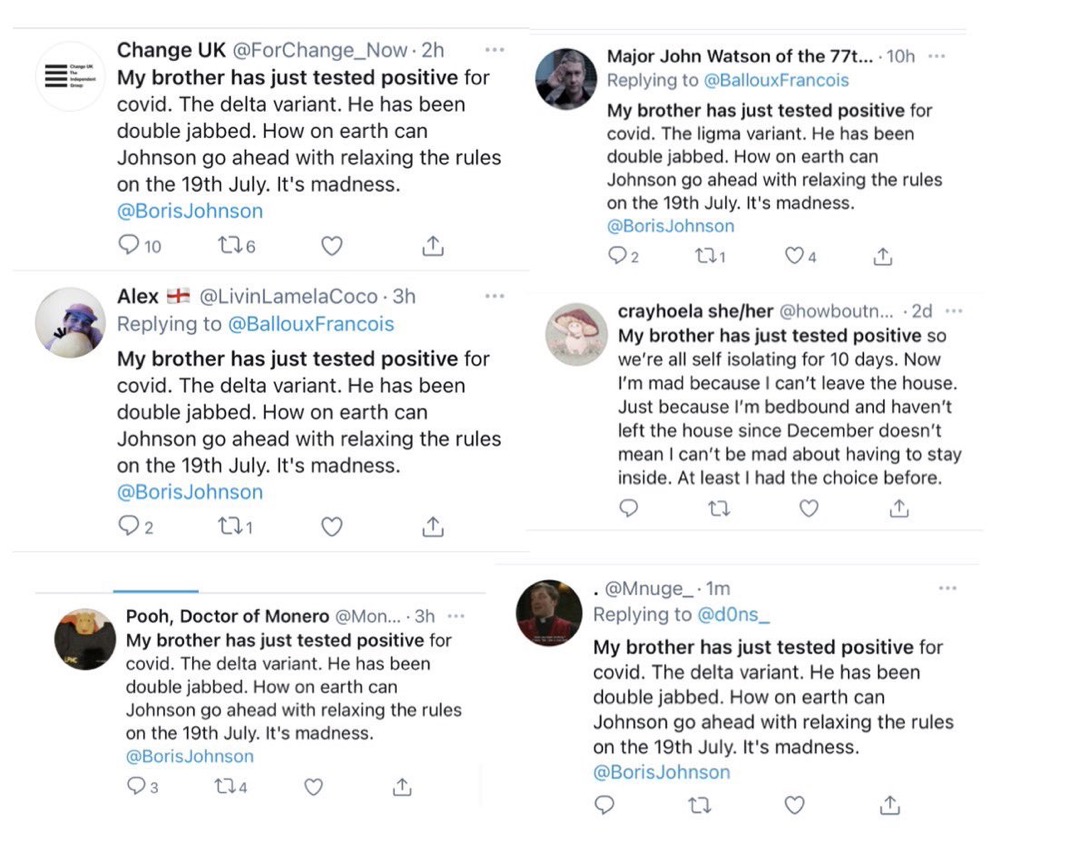Reply to the Alex tweet
Screen dimensions: 1089x856
pos(129,526)
